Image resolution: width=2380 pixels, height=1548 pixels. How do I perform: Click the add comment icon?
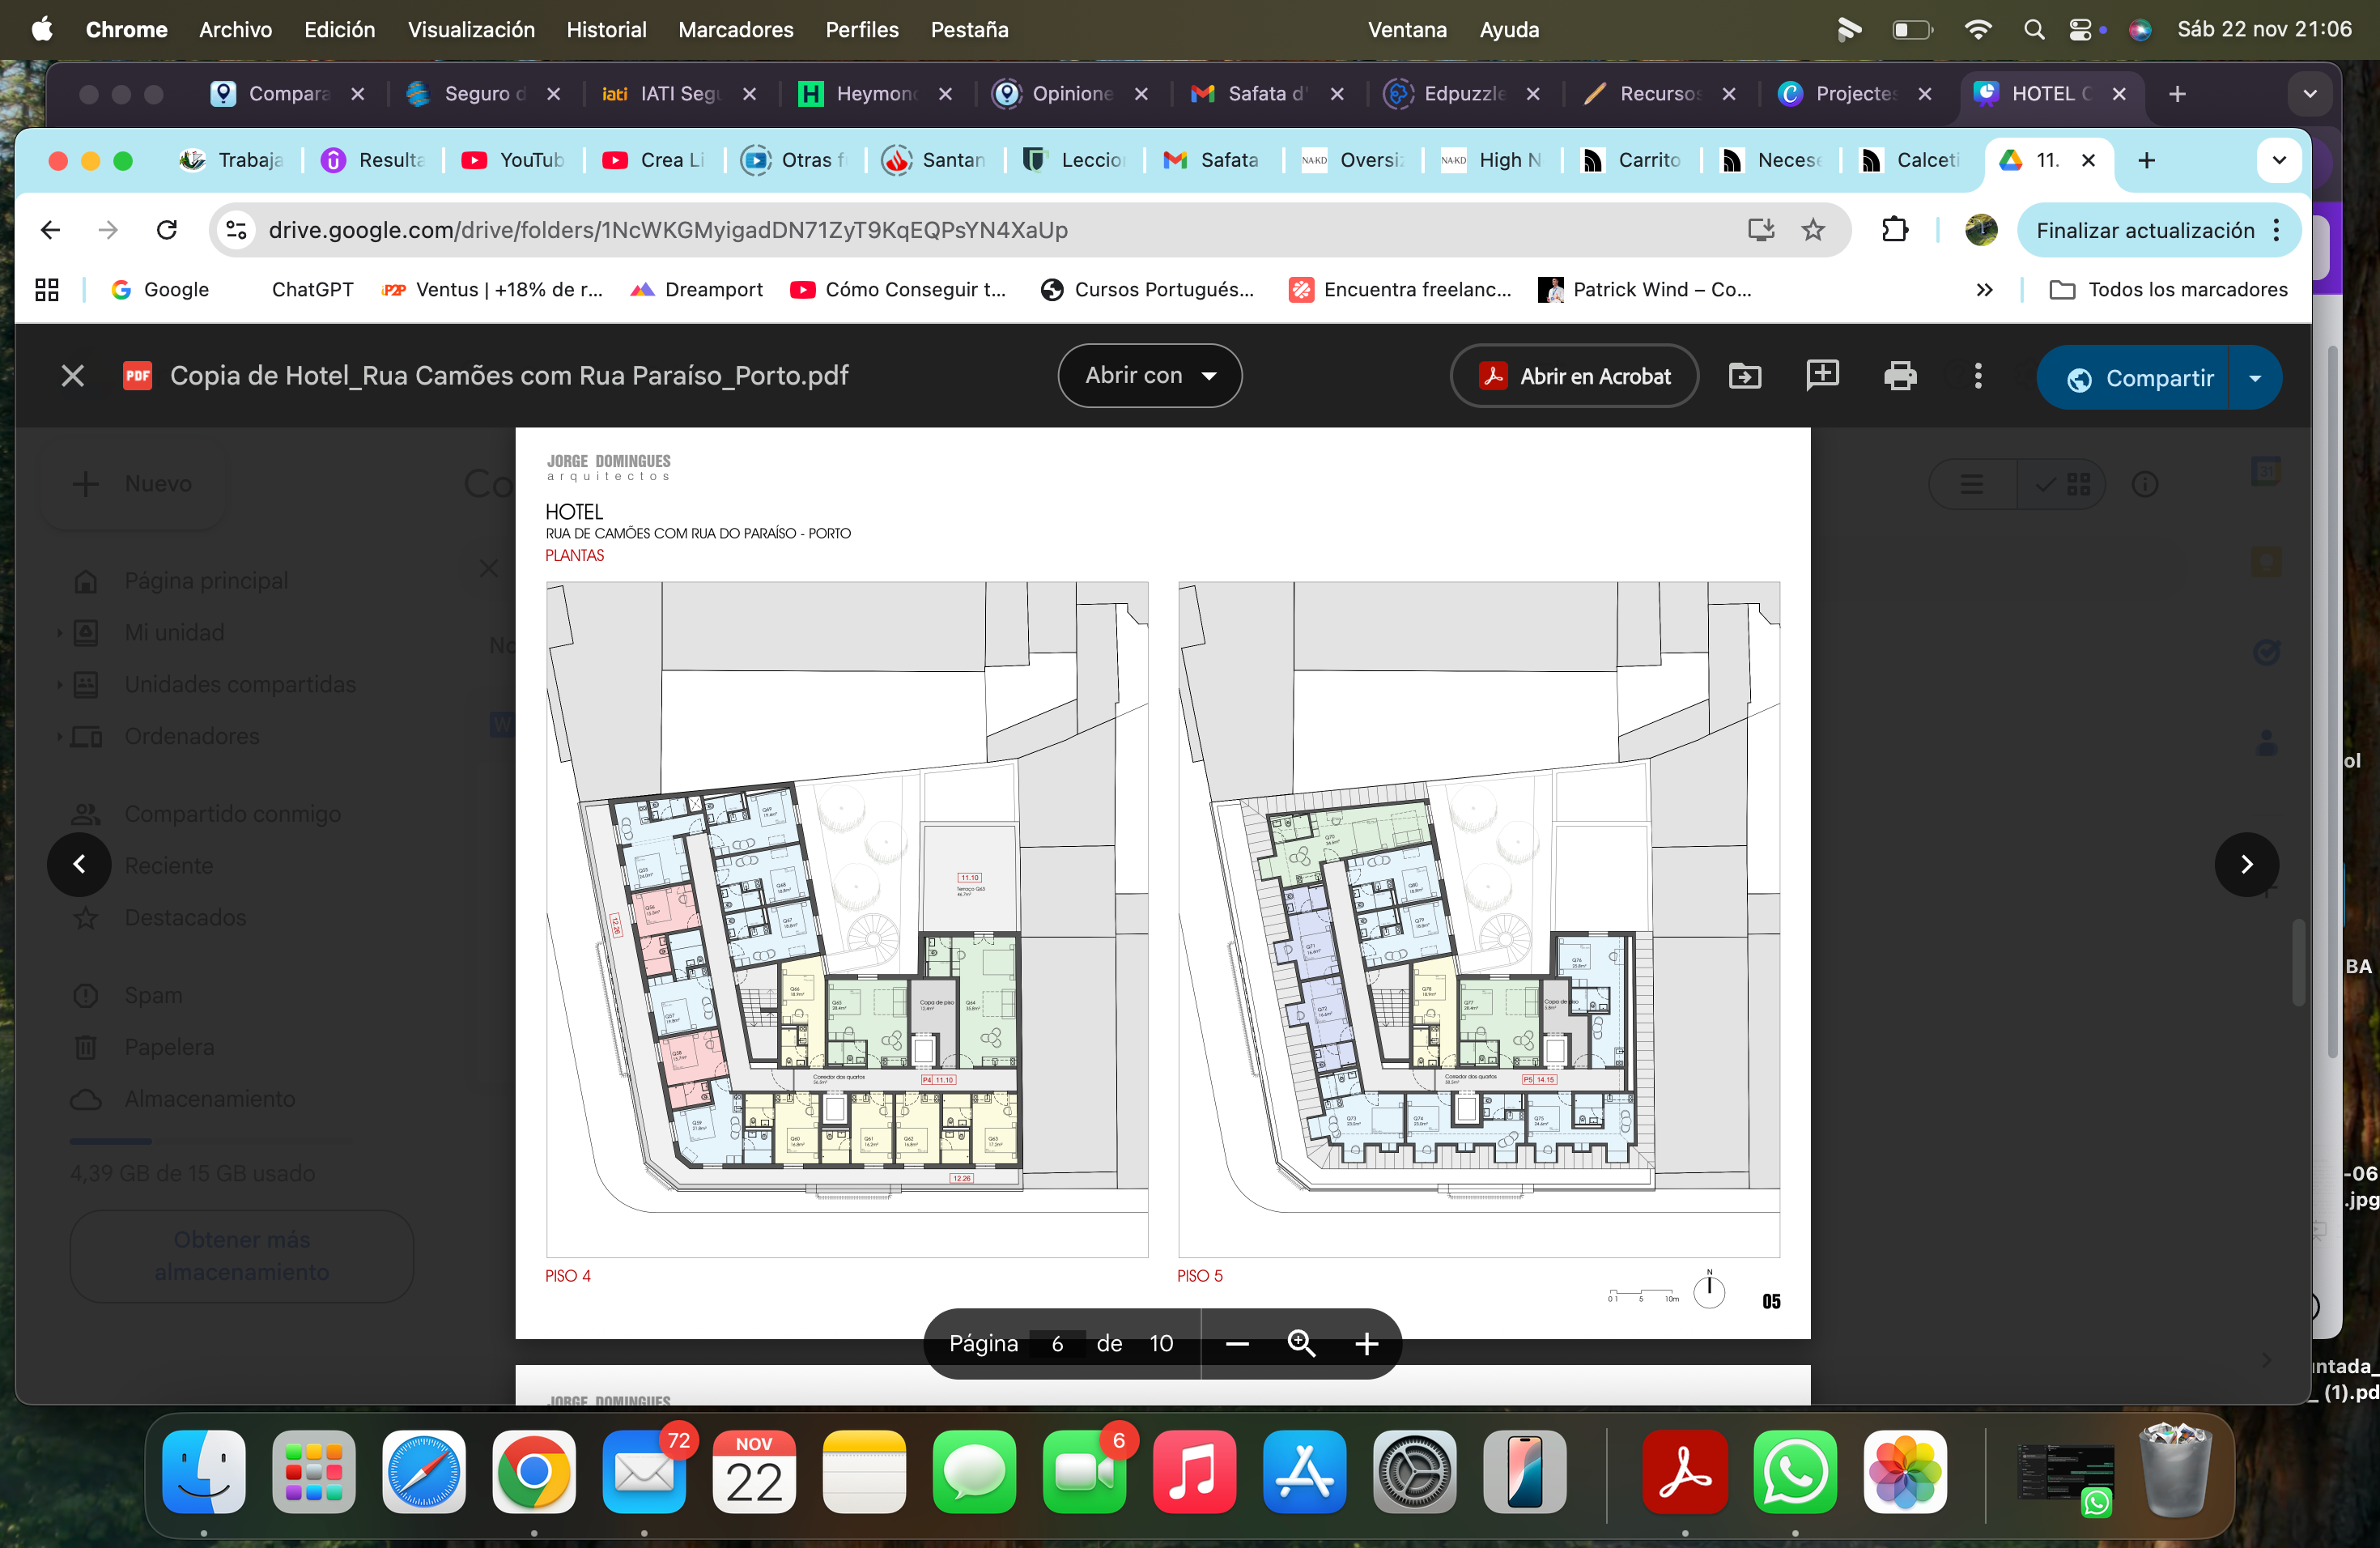(1822, 375)
